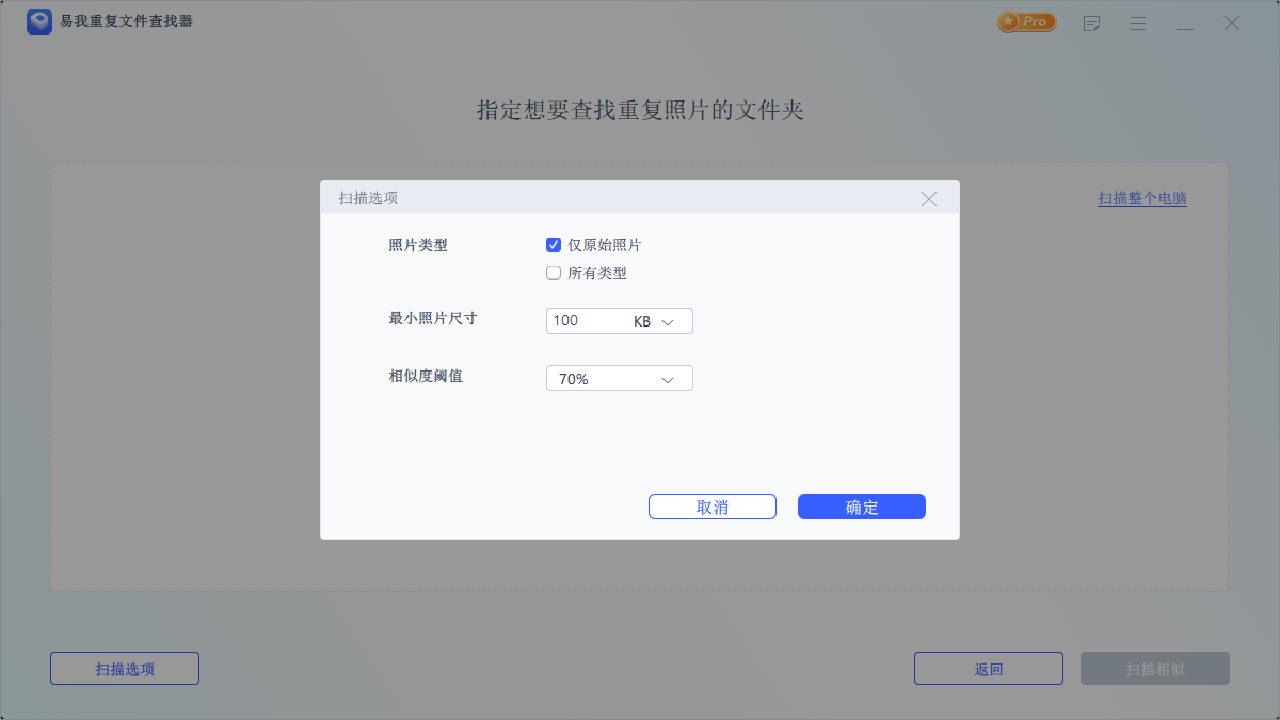The height and width of the screenshot is (720, 1280).
Task: Cancel the dialog with 取消 button
Action: point(712,506)
